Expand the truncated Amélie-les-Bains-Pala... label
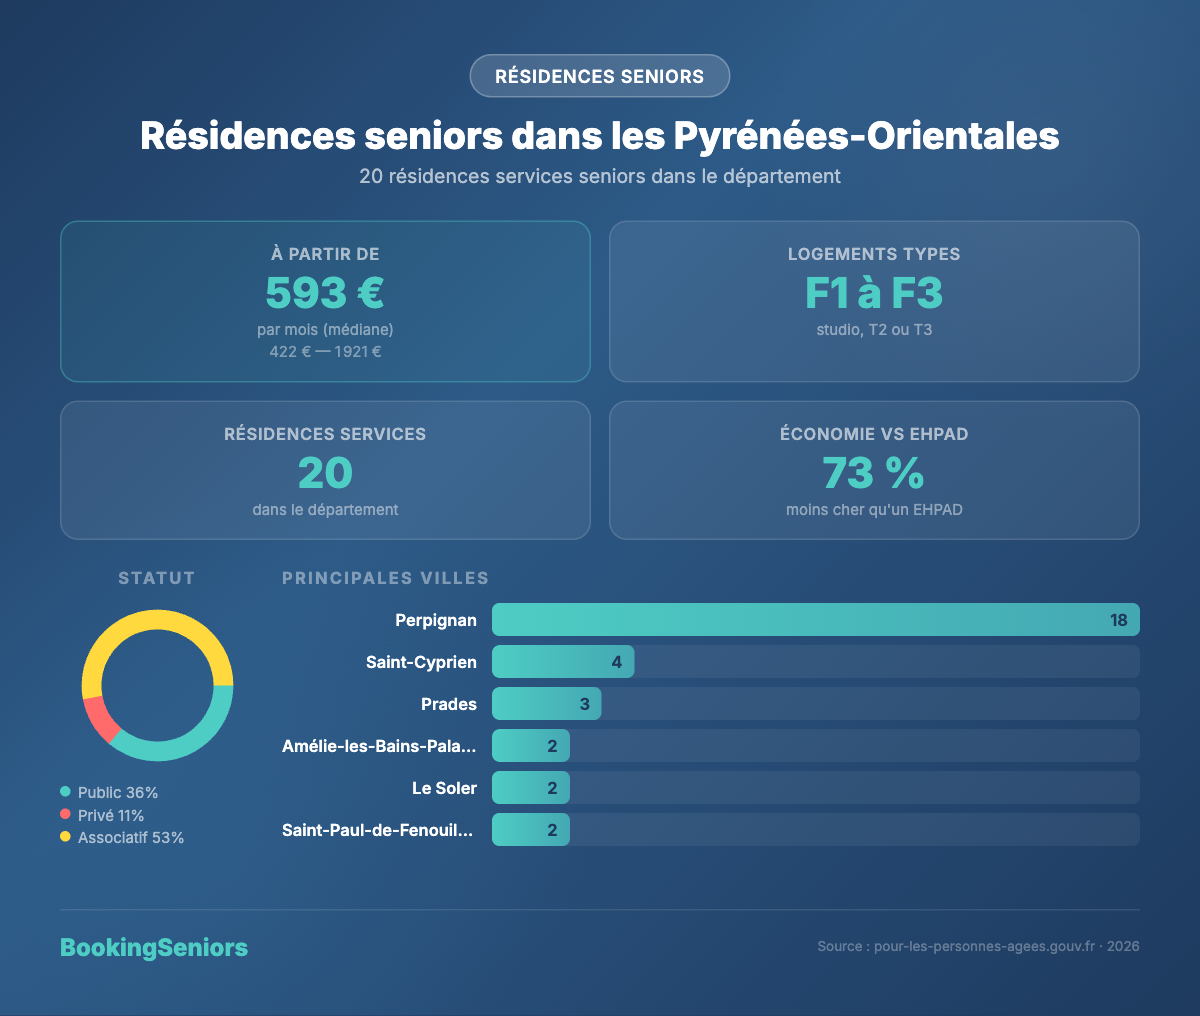Image resolution: width=1200 pixels, height=1016 pixels. (380, 745)
